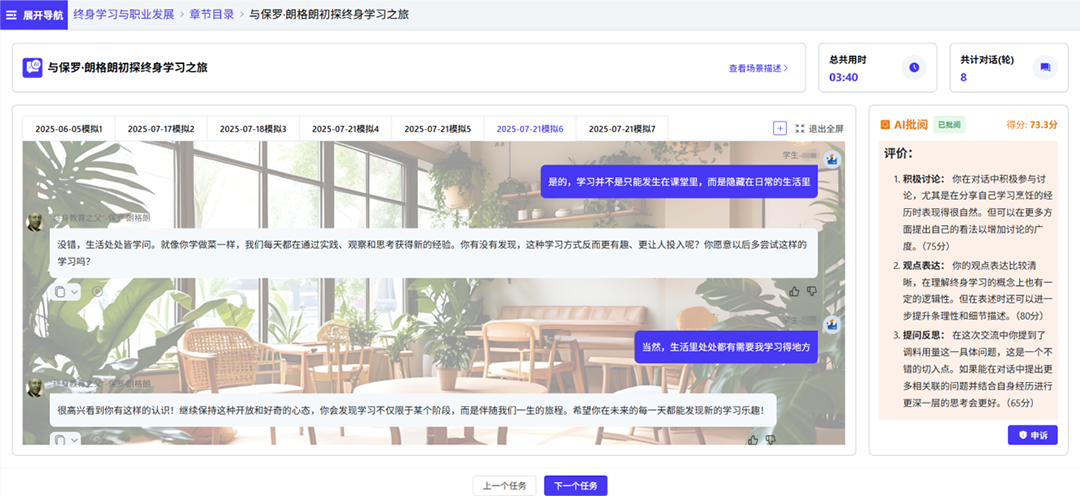Viewport: 1080px width, 496px height.
Task: Expand 查看场景描述 chevron link
Action: click(758, 68)
